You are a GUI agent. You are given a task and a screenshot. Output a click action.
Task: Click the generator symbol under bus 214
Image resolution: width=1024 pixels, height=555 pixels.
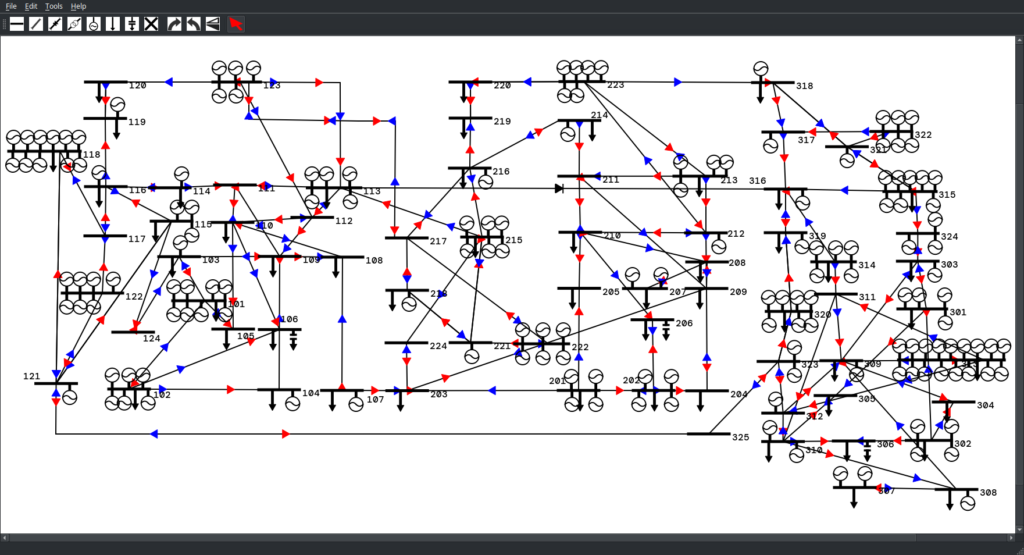click(x=568, y=135)
